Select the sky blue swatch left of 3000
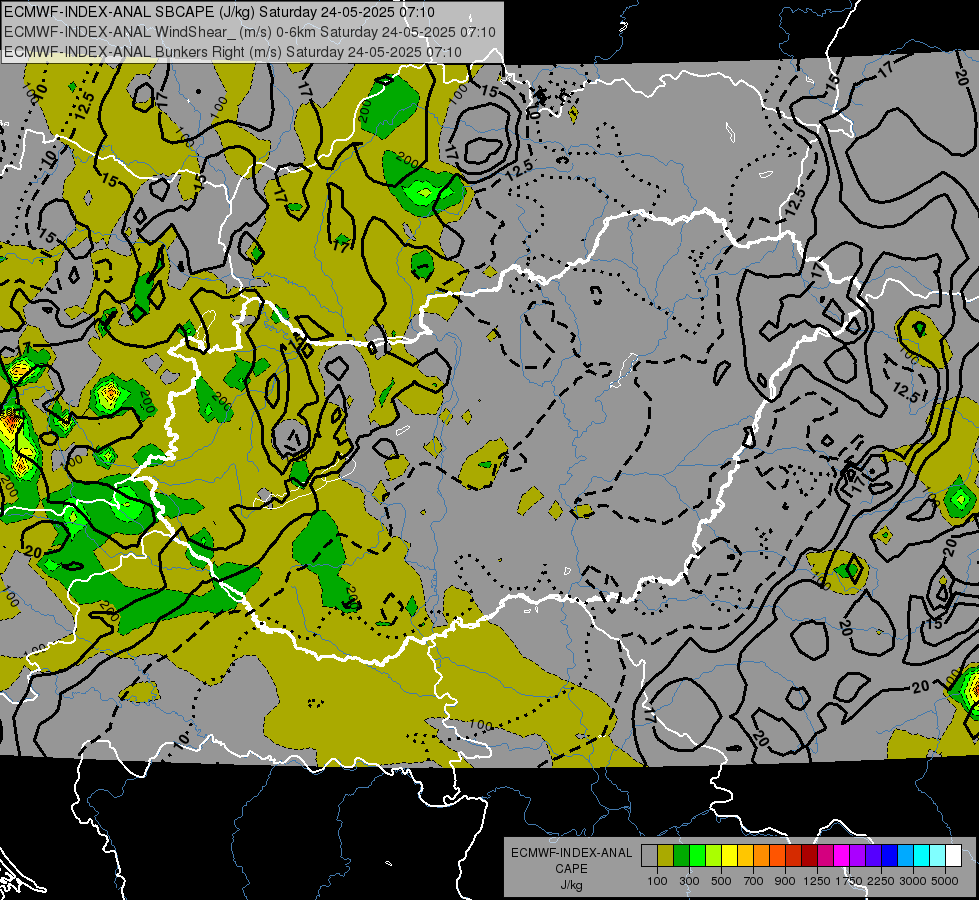979x900 pixels. 905,855
